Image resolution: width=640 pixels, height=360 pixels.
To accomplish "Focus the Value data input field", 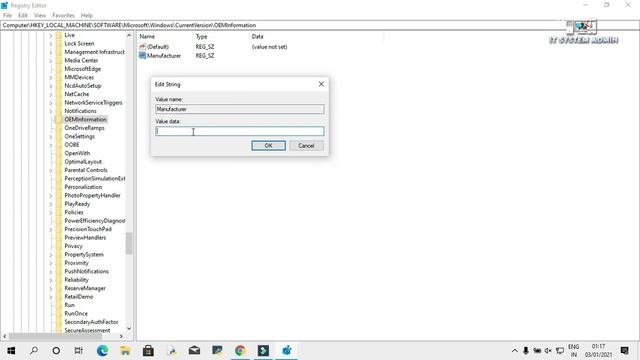I will (240, 131).
